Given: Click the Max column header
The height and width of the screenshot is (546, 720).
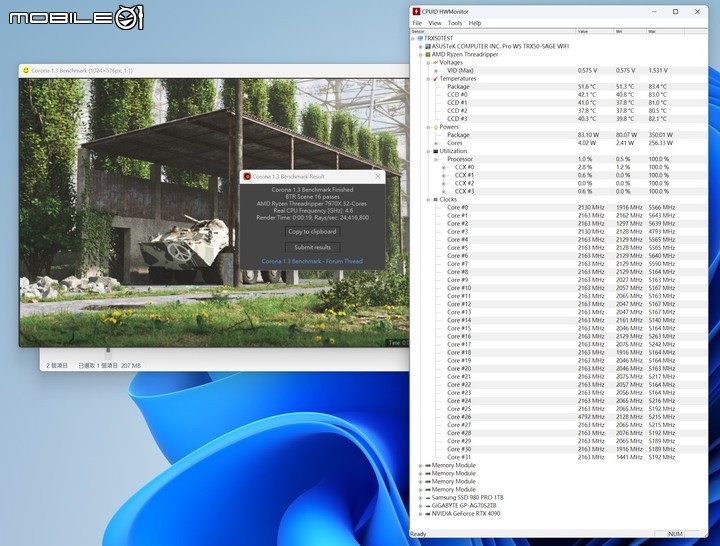Looking at the screenshot, I should click(665, 31).
